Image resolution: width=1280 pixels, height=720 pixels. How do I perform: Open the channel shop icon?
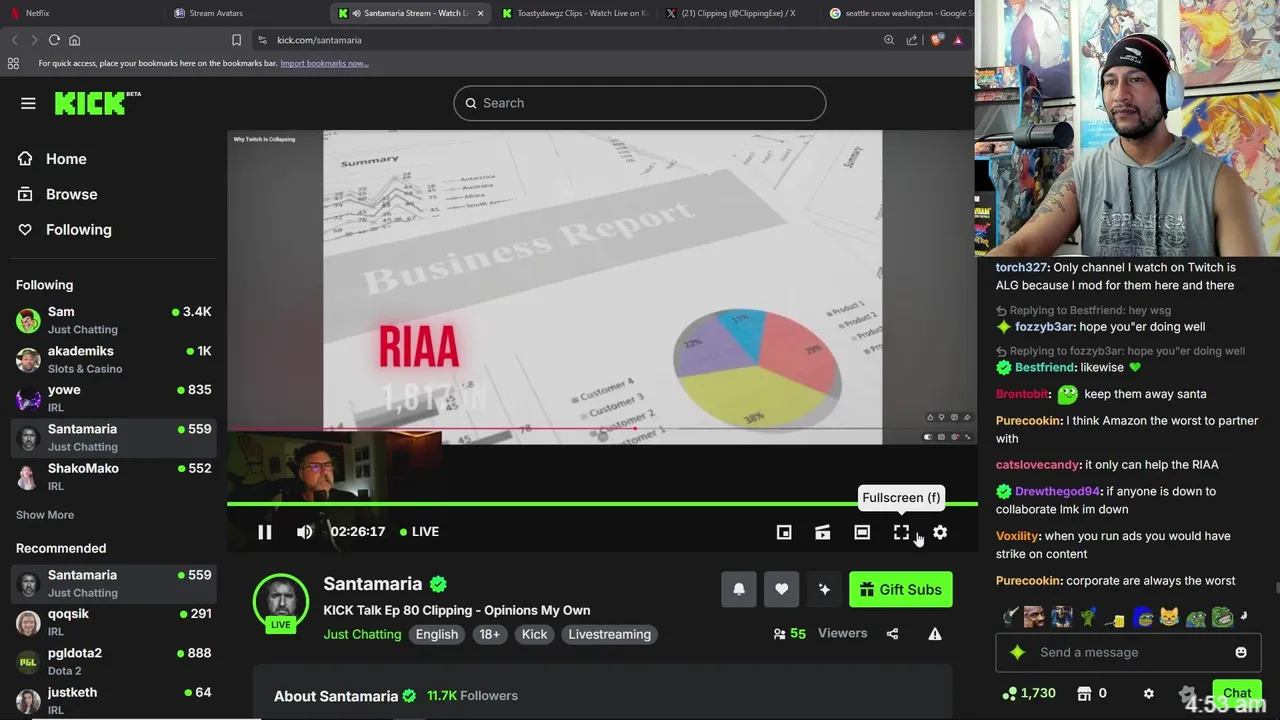click(1084, 693)
